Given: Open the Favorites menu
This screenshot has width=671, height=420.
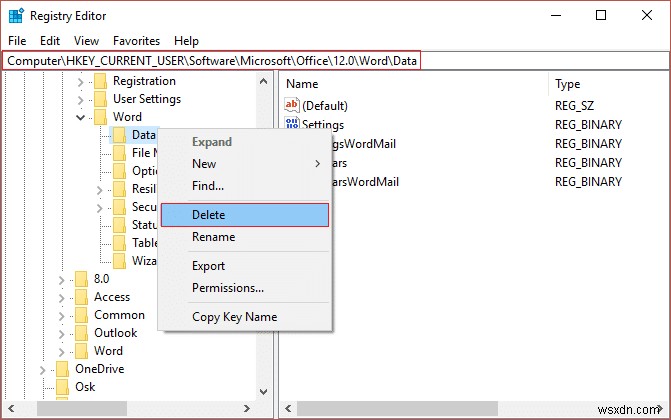Looking at the screenshot, I should (x=136, y=41).
